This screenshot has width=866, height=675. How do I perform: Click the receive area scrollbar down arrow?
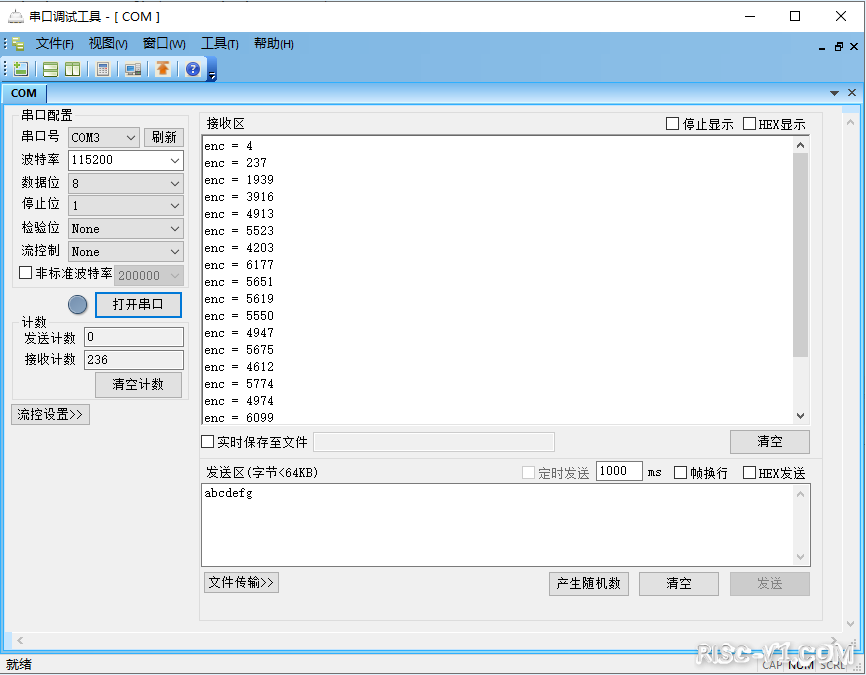coord(800,415)
